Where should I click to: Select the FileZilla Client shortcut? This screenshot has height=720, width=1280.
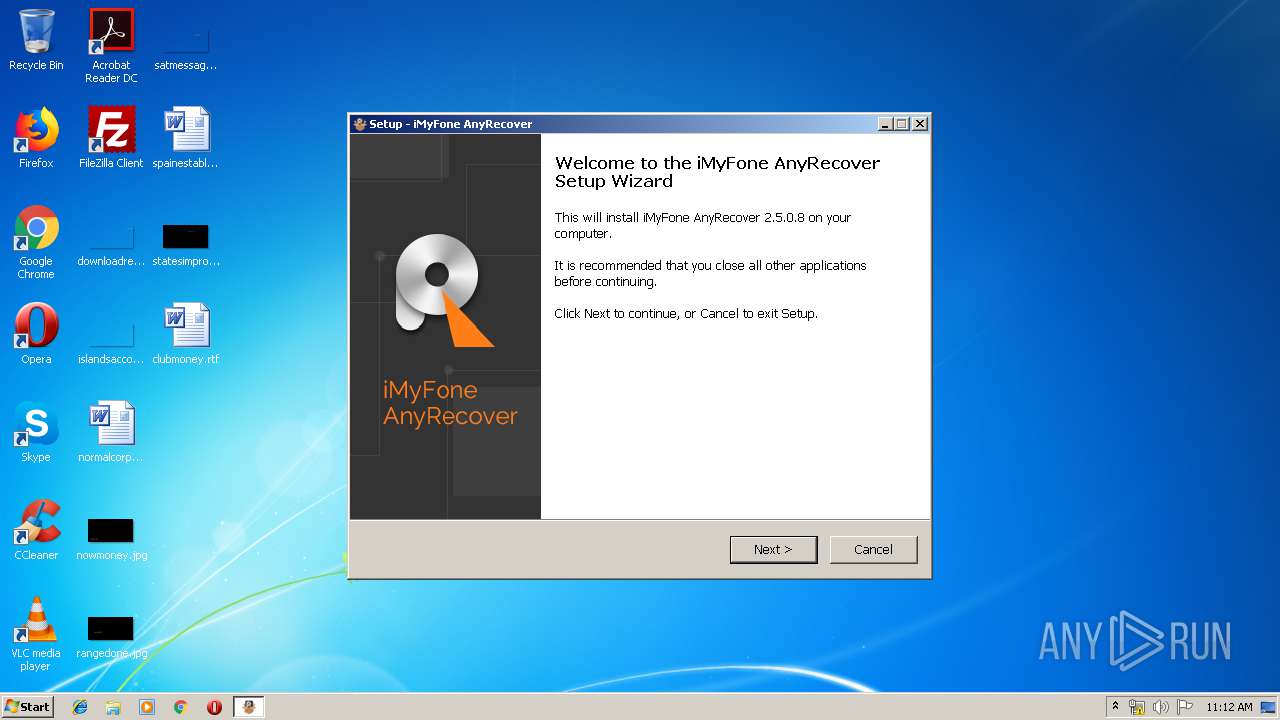(111, 138)
